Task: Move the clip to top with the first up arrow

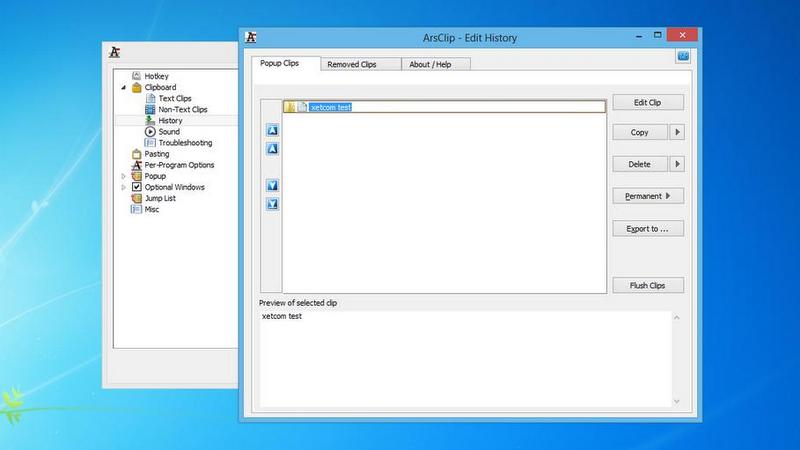Action: coord(272,130)
